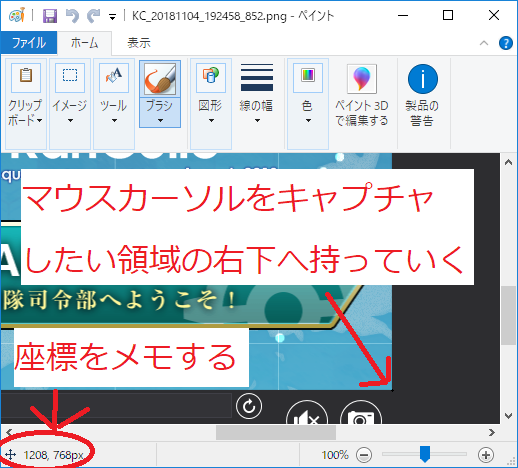The width and height of the screenshot is (518, 468).
Task: Maximize the Paint window
Action: 448,15
